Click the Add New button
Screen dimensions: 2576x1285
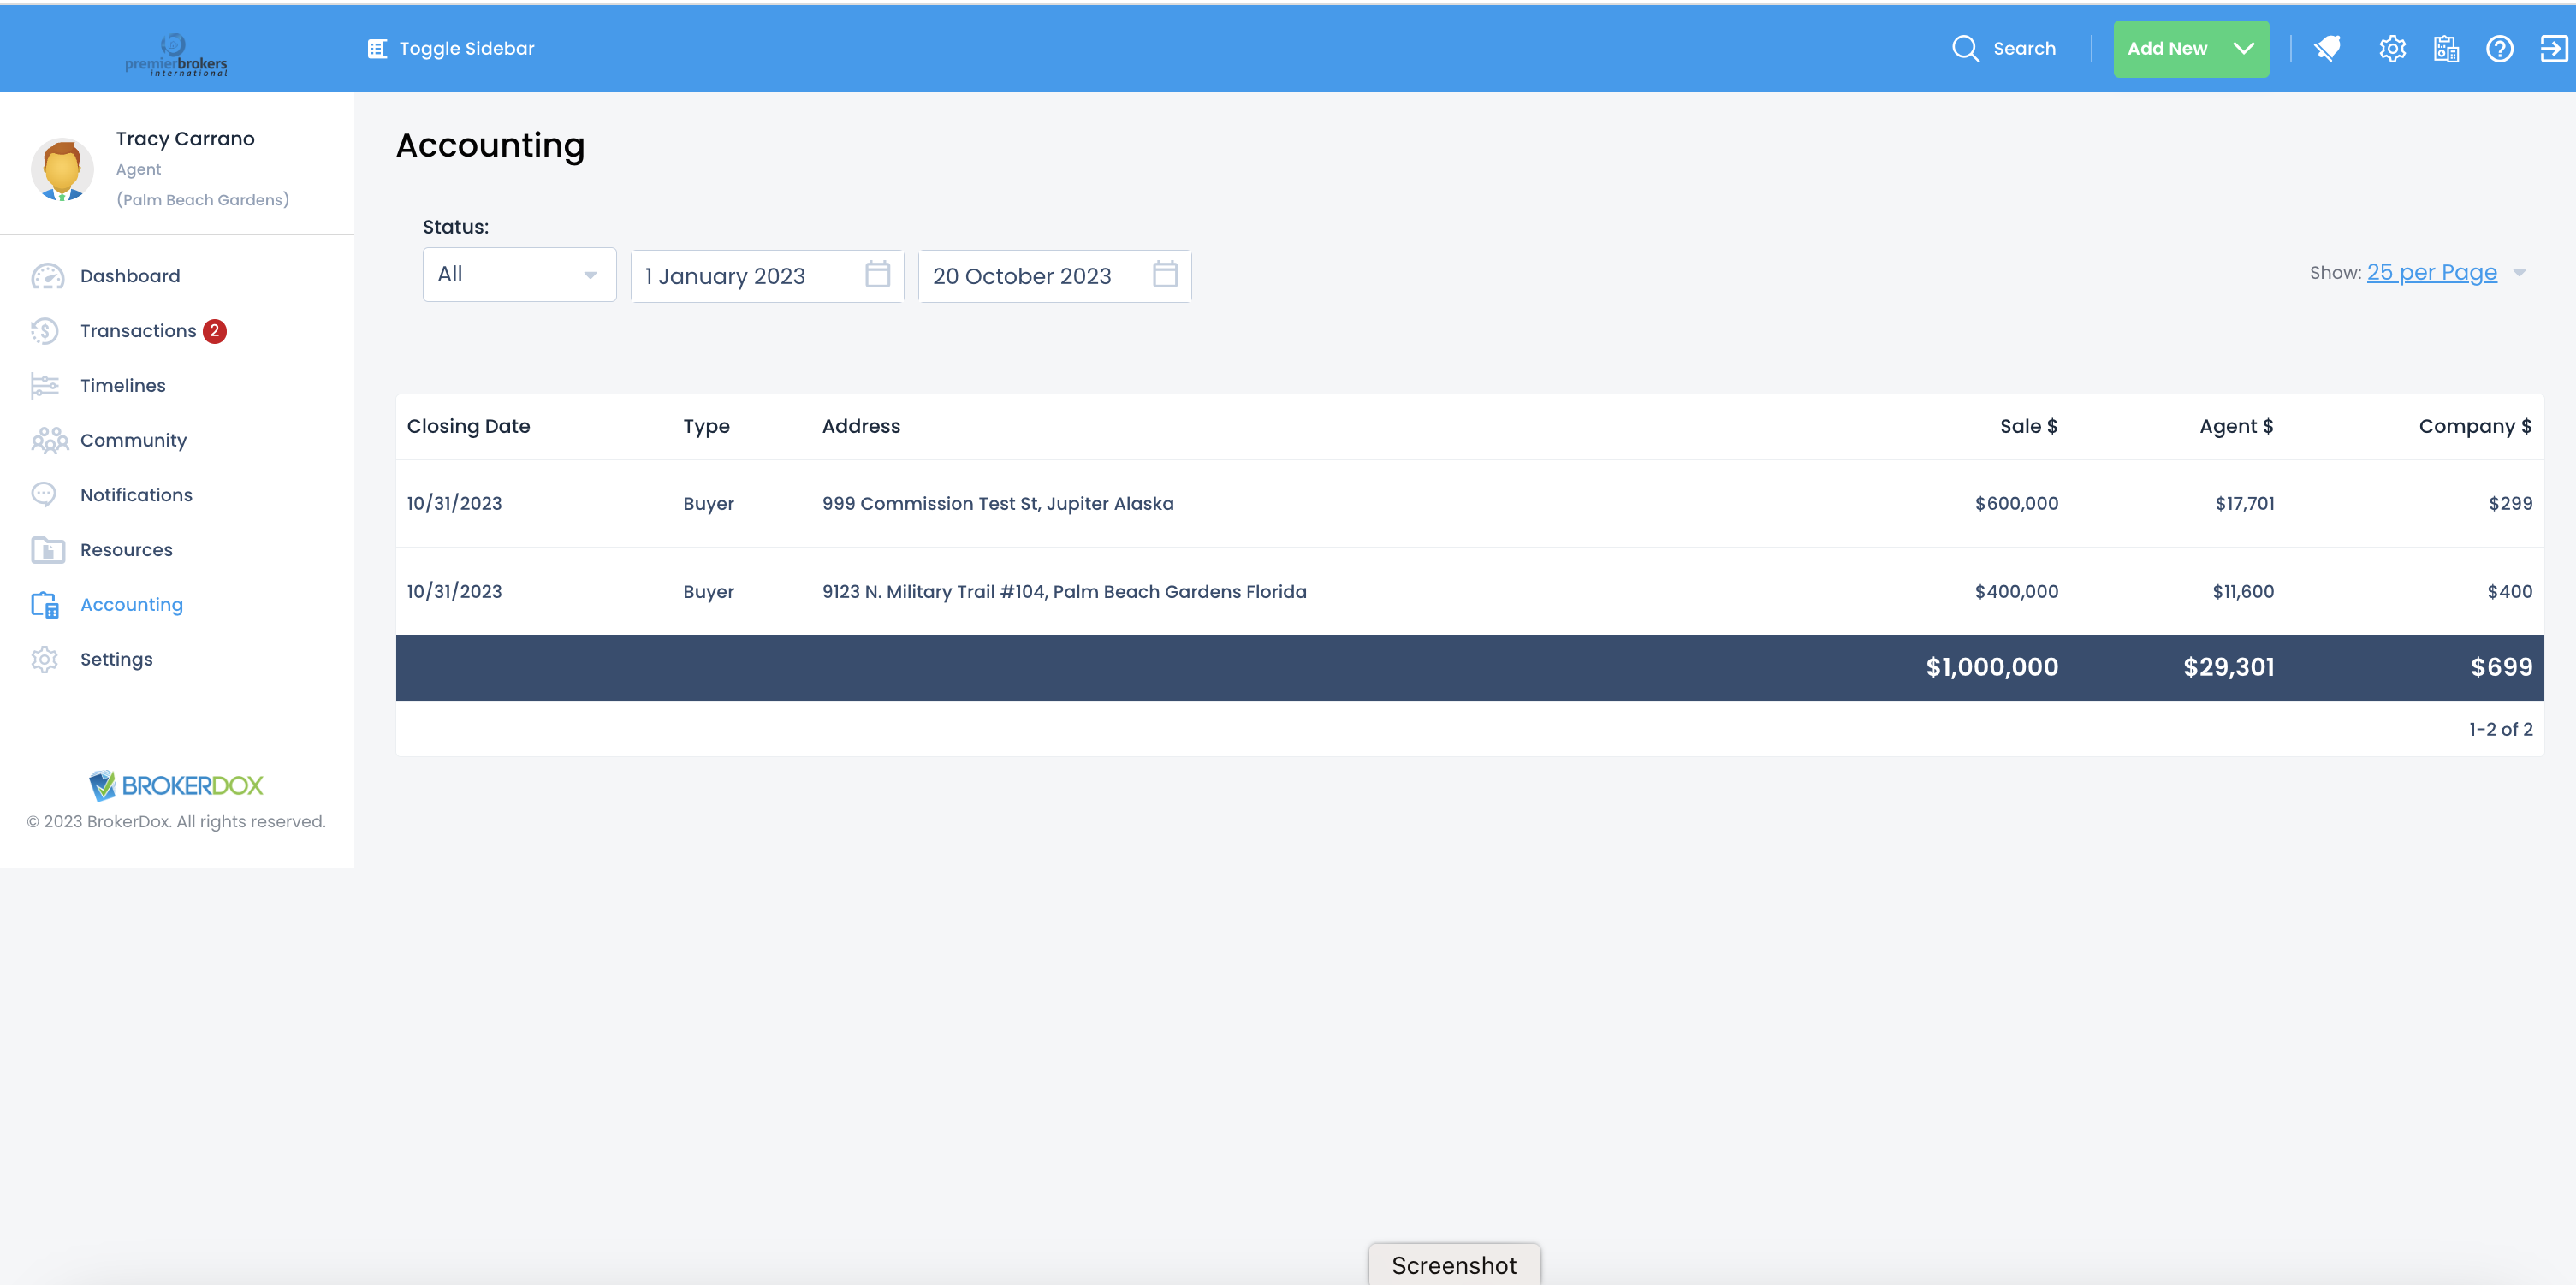click(x=2190, y=49)
